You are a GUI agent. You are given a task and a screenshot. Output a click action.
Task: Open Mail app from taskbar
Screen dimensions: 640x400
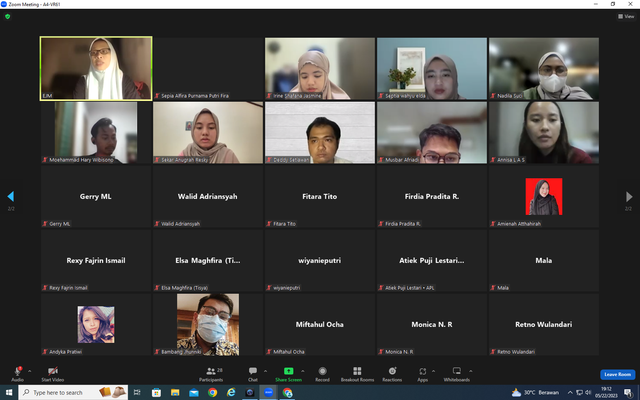(193, 392)
